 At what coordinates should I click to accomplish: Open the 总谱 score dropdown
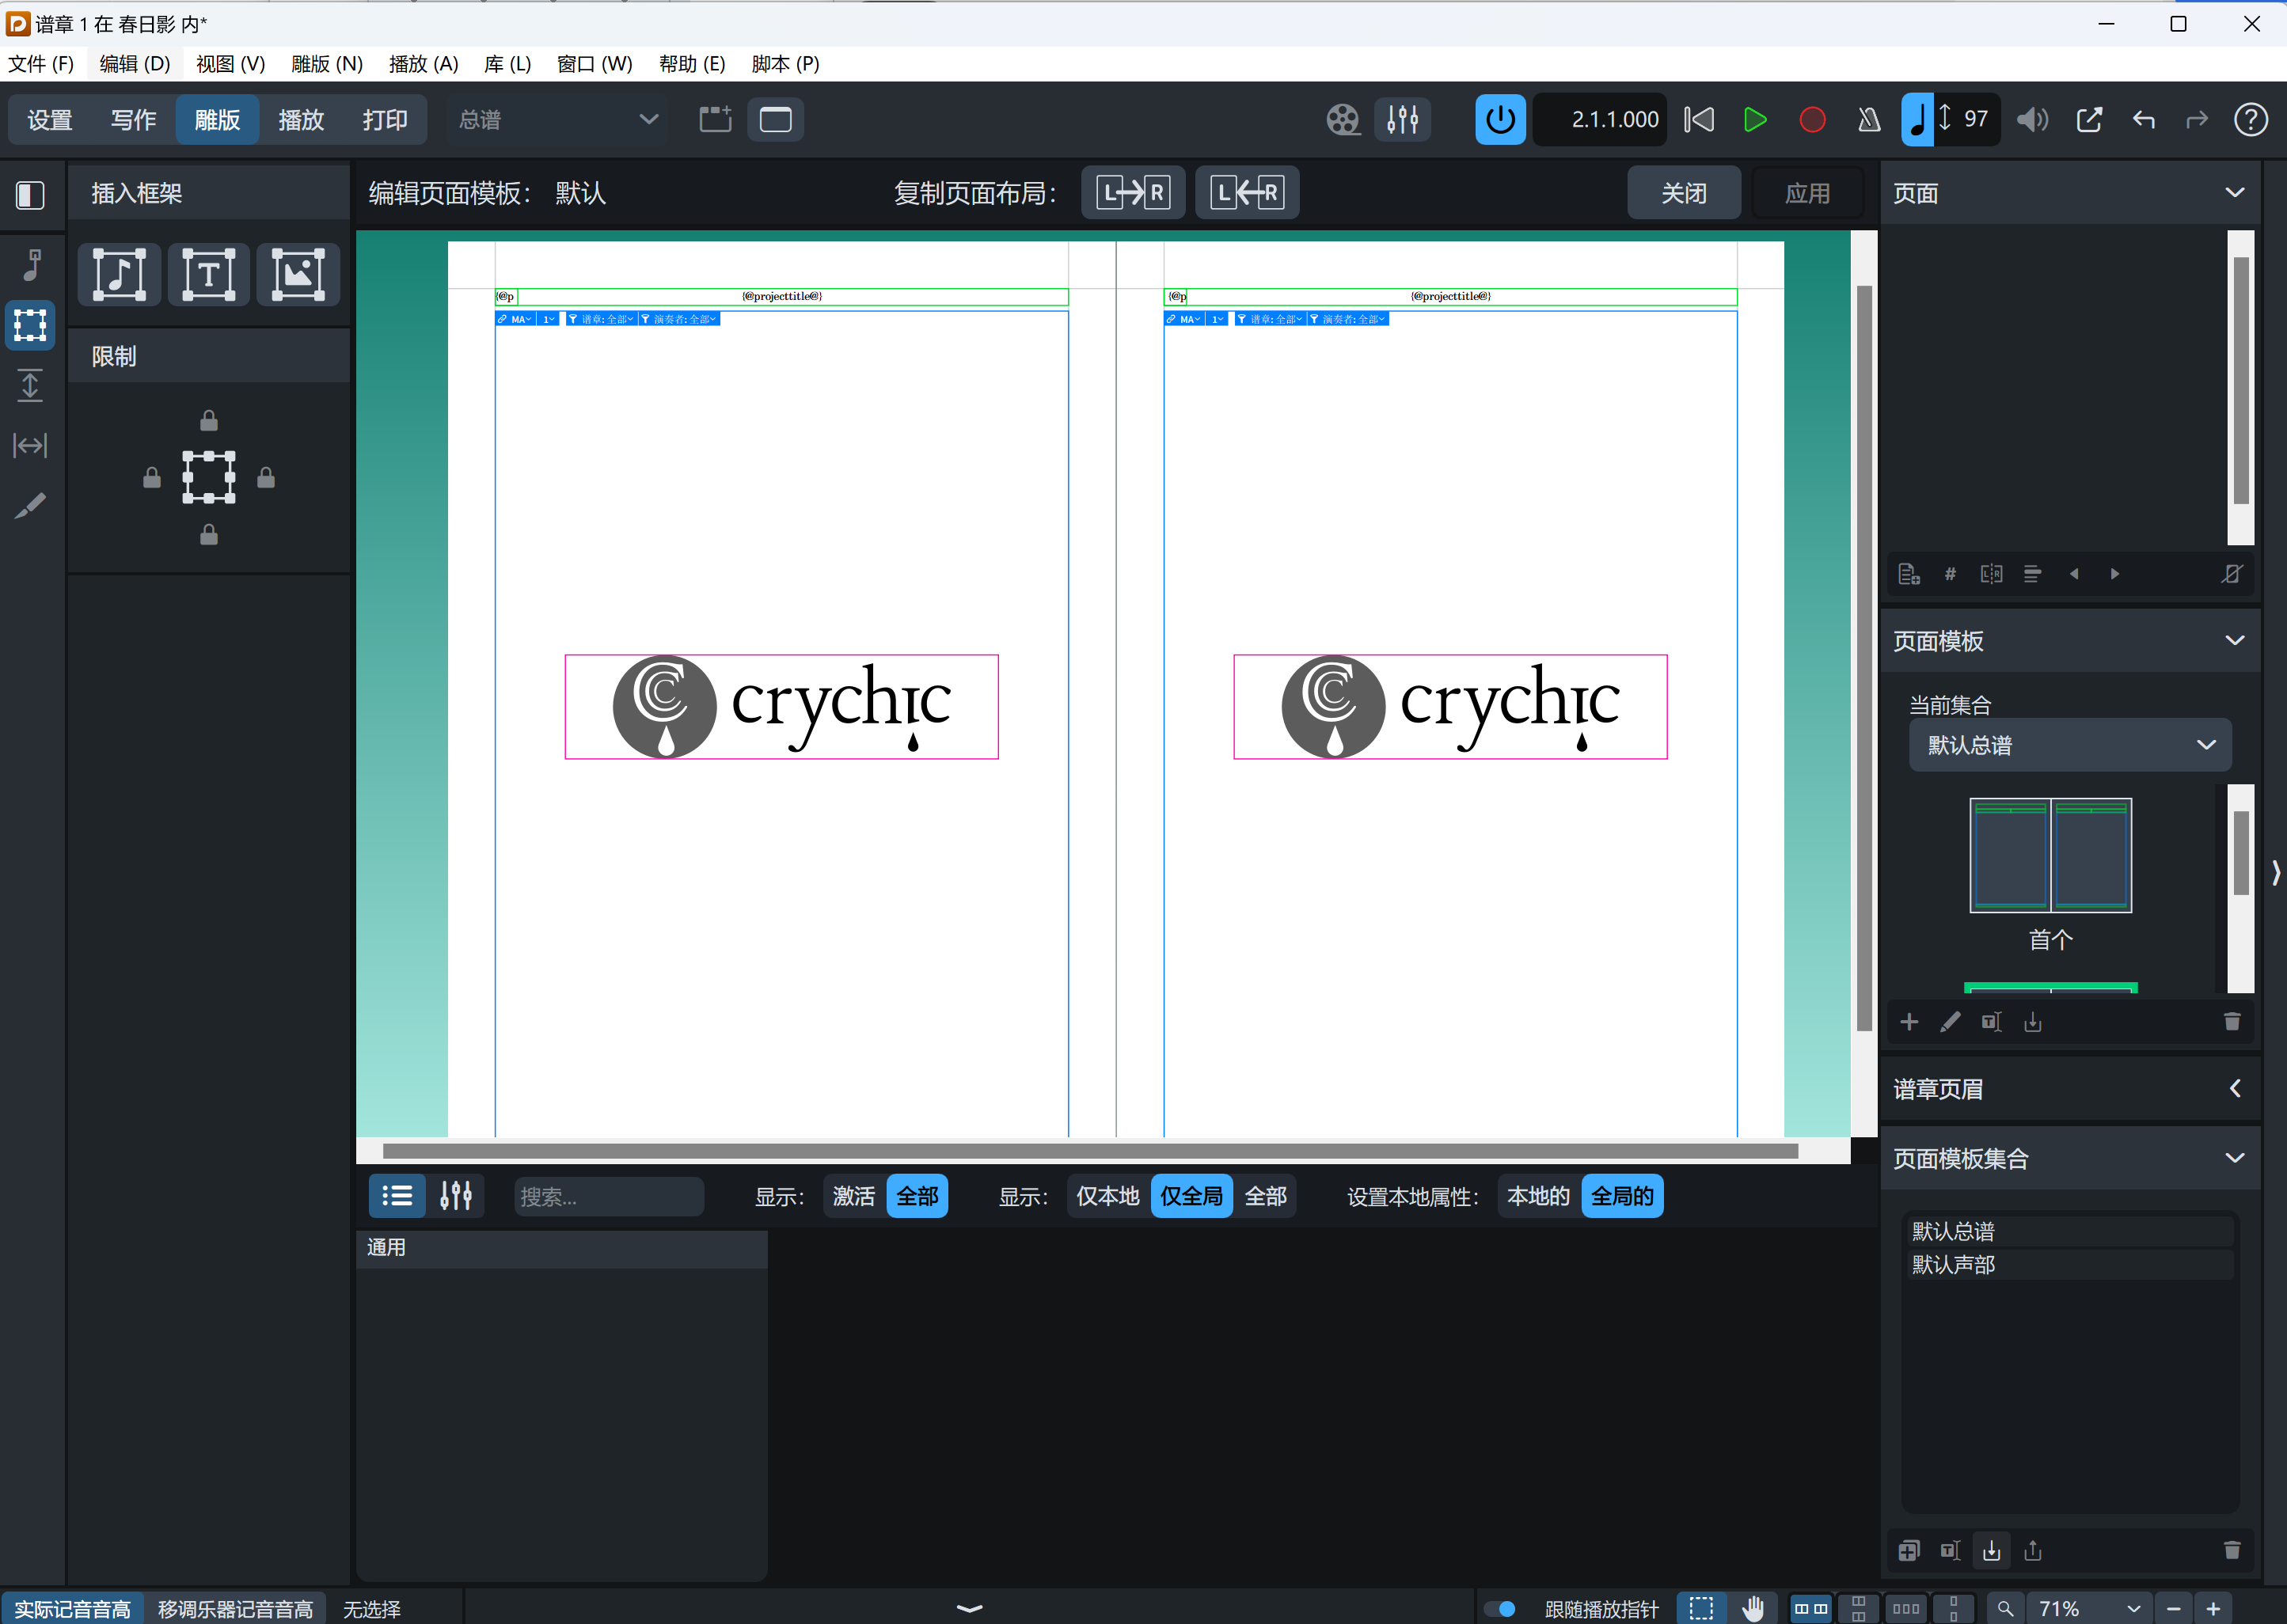tap(556, 119)
